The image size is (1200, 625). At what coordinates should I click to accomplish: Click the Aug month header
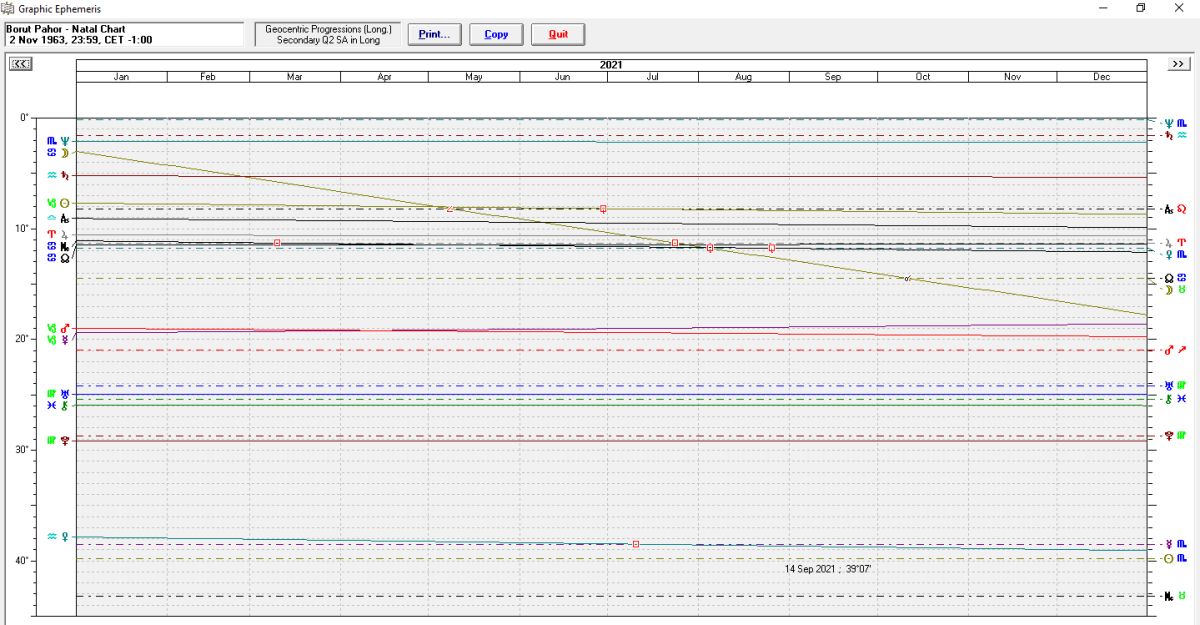click(743, 77)
